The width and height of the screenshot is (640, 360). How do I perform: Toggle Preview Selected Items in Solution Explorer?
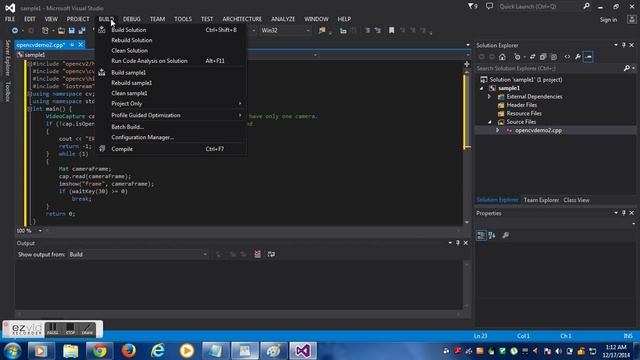pyautogui.click(x=588, y=57)
